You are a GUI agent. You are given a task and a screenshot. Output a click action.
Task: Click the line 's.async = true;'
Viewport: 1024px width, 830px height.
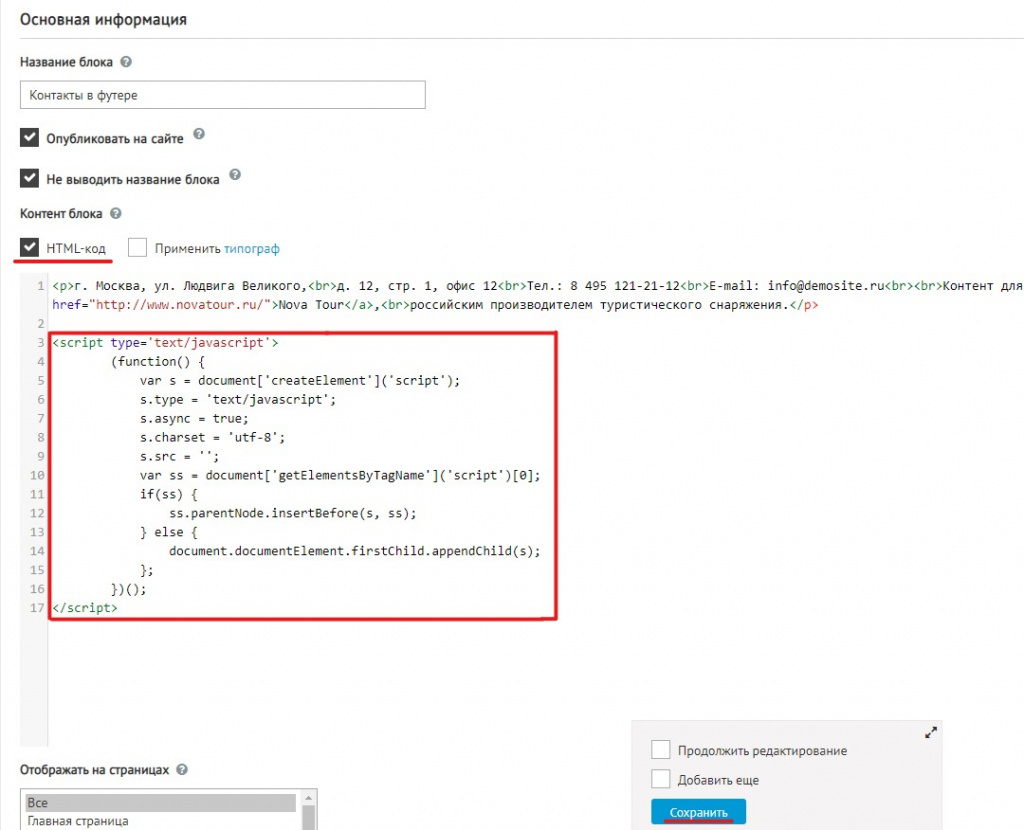point(194,419)
